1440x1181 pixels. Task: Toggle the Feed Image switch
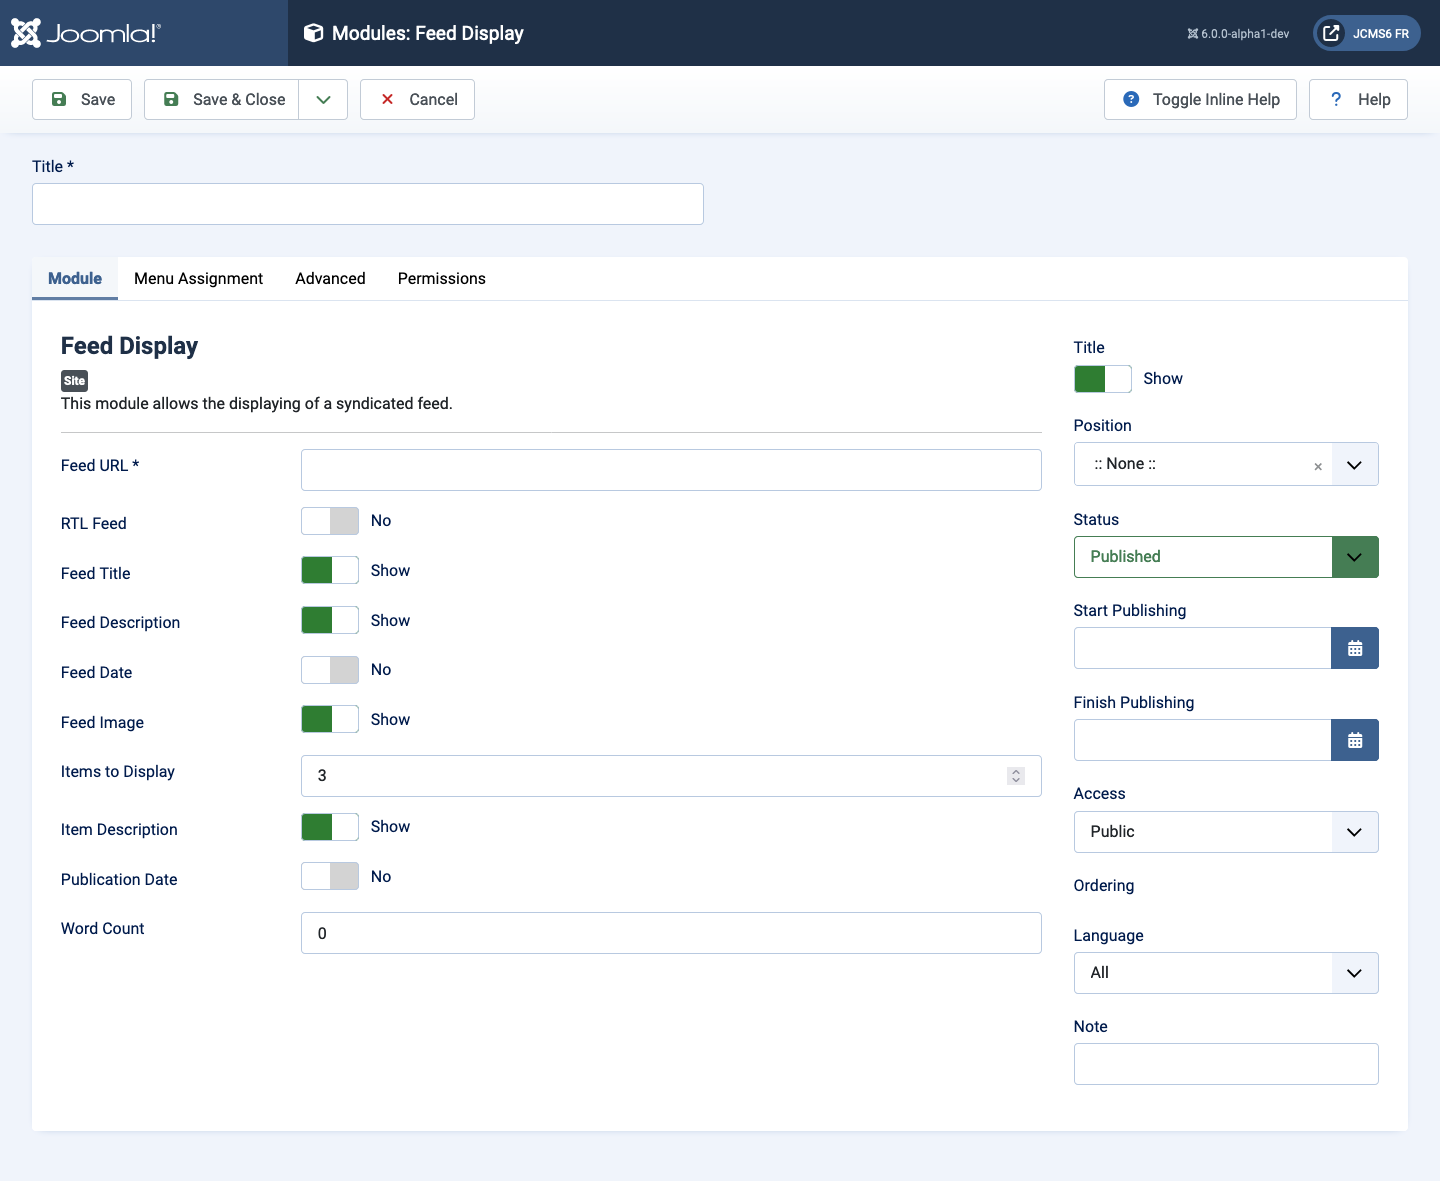(330, 719)
